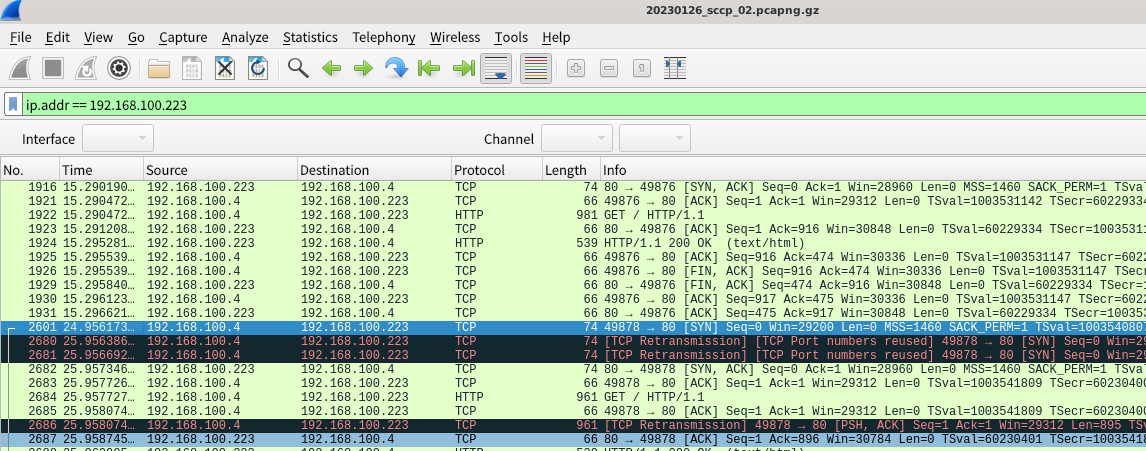Open the Channel dropdown
This screenshot has width=1146, height=451.
[576, 138]
